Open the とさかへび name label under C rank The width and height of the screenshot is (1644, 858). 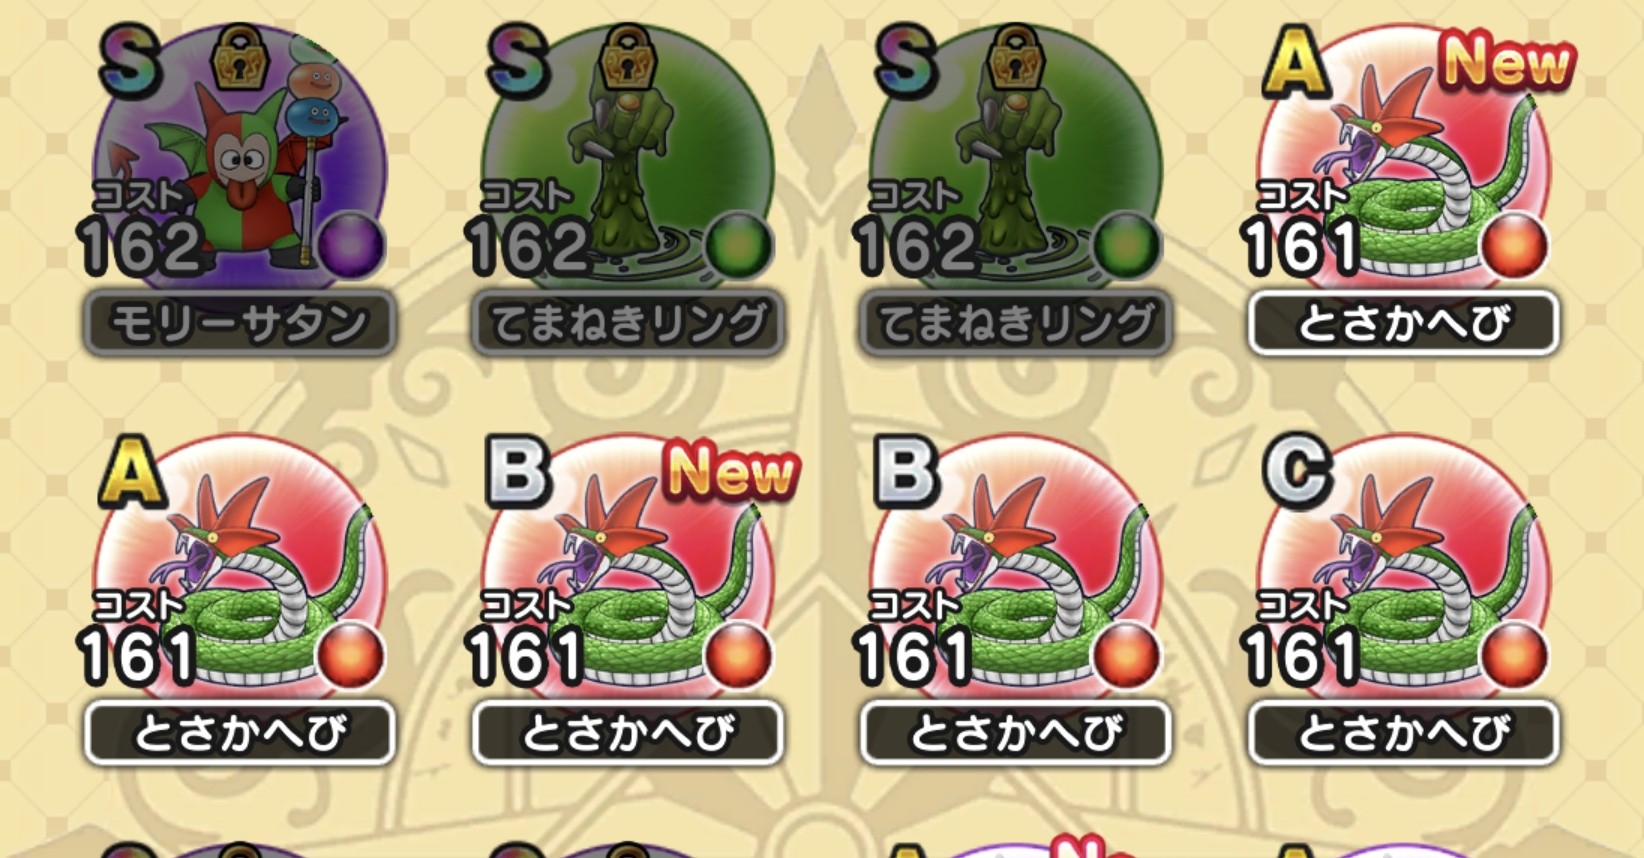1403,733
